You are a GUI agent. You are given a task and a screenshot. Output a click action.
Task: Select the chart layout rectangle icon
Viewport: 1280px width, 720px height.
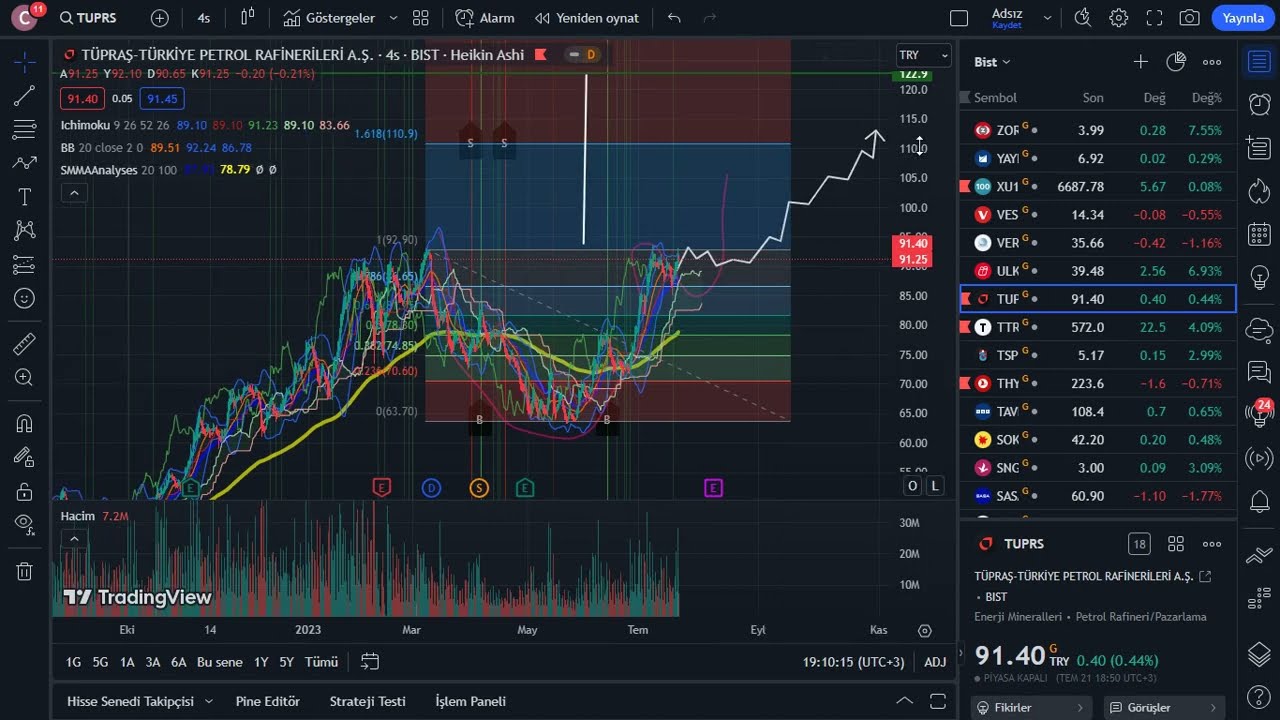[x=959, y=18]
